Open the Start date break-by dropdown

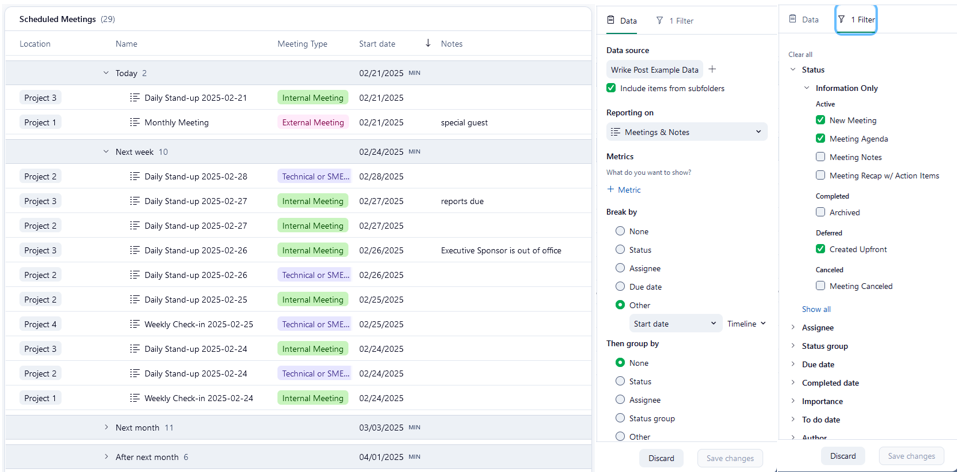(x=675, y=323)
